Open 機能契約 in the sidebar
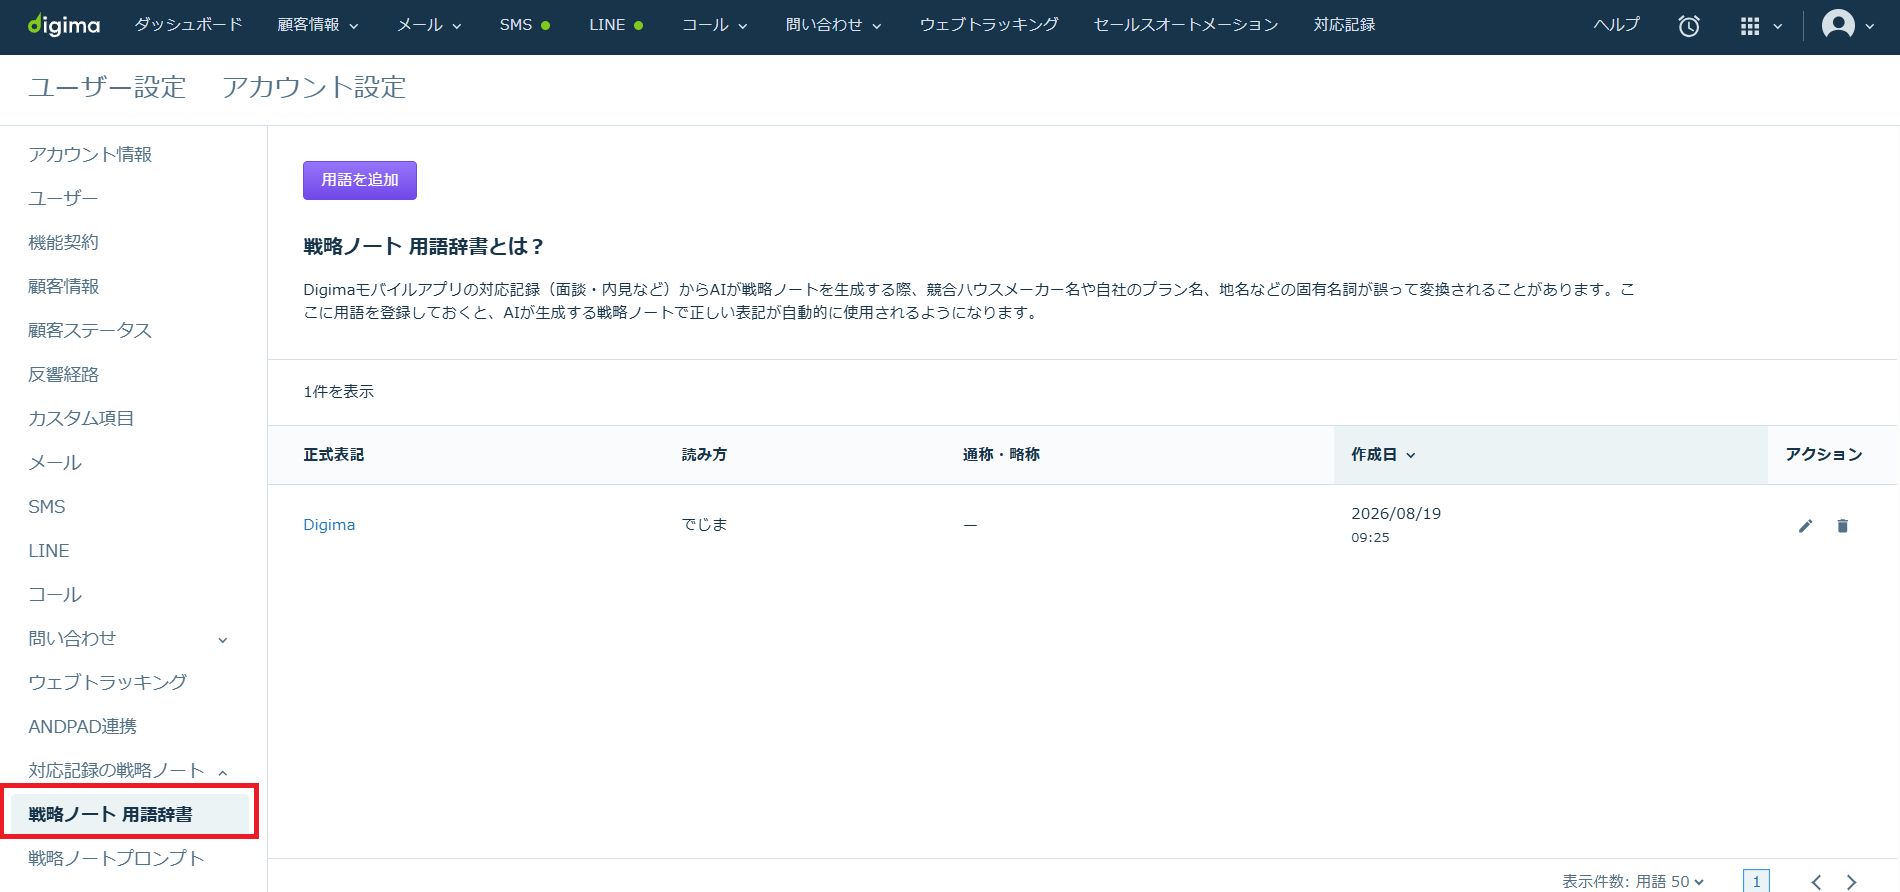 pyautogui.click(x=63, y=242)
